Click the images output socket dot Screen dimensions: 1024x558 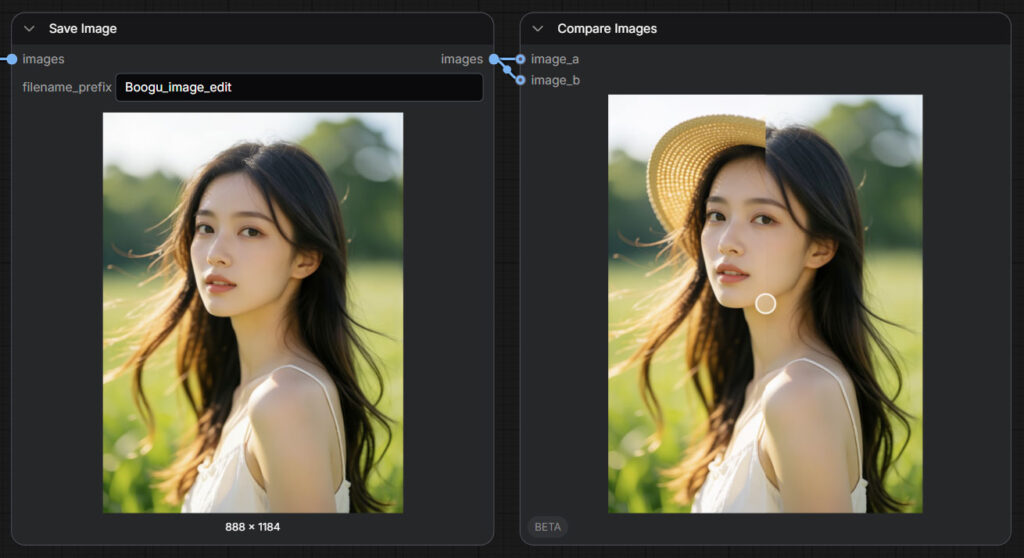494,59
